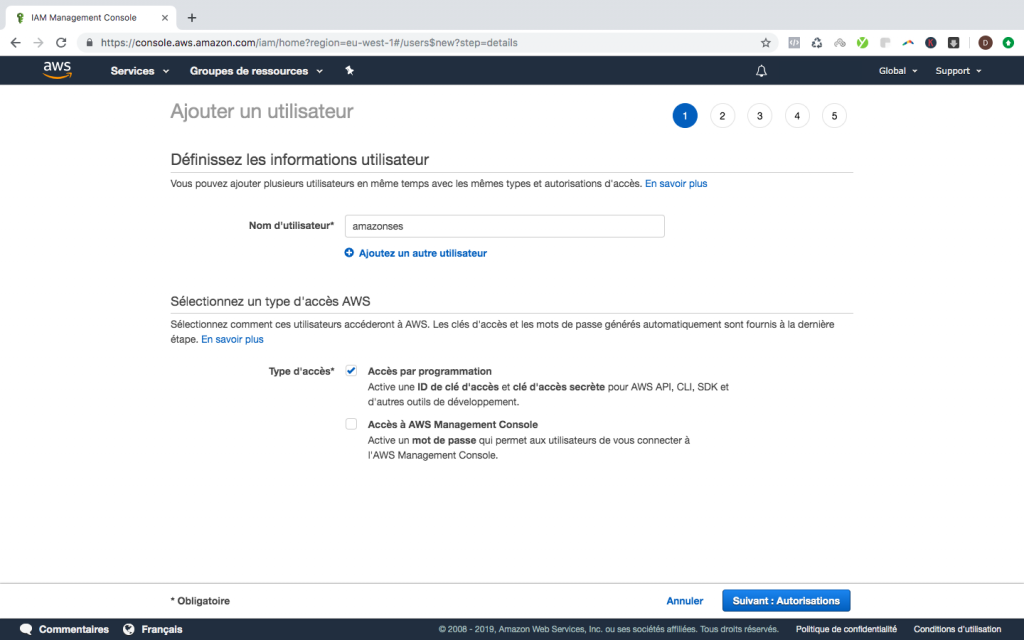The image size is (1024, 640).
Task: Click the AWS logo home icon
Action: tap(57, 70)
